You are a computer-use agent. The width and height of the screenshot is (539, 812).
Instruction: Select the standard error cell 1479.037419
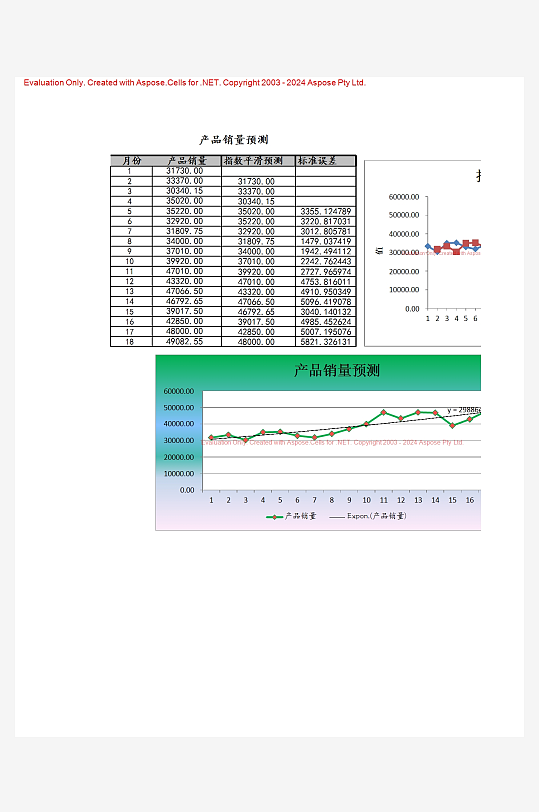326,241
